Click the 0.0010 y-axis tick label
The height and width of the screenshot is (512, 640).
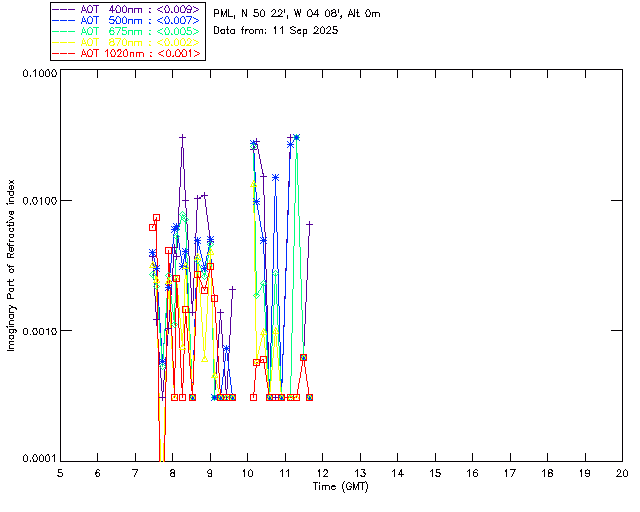[x=36, y=331]
